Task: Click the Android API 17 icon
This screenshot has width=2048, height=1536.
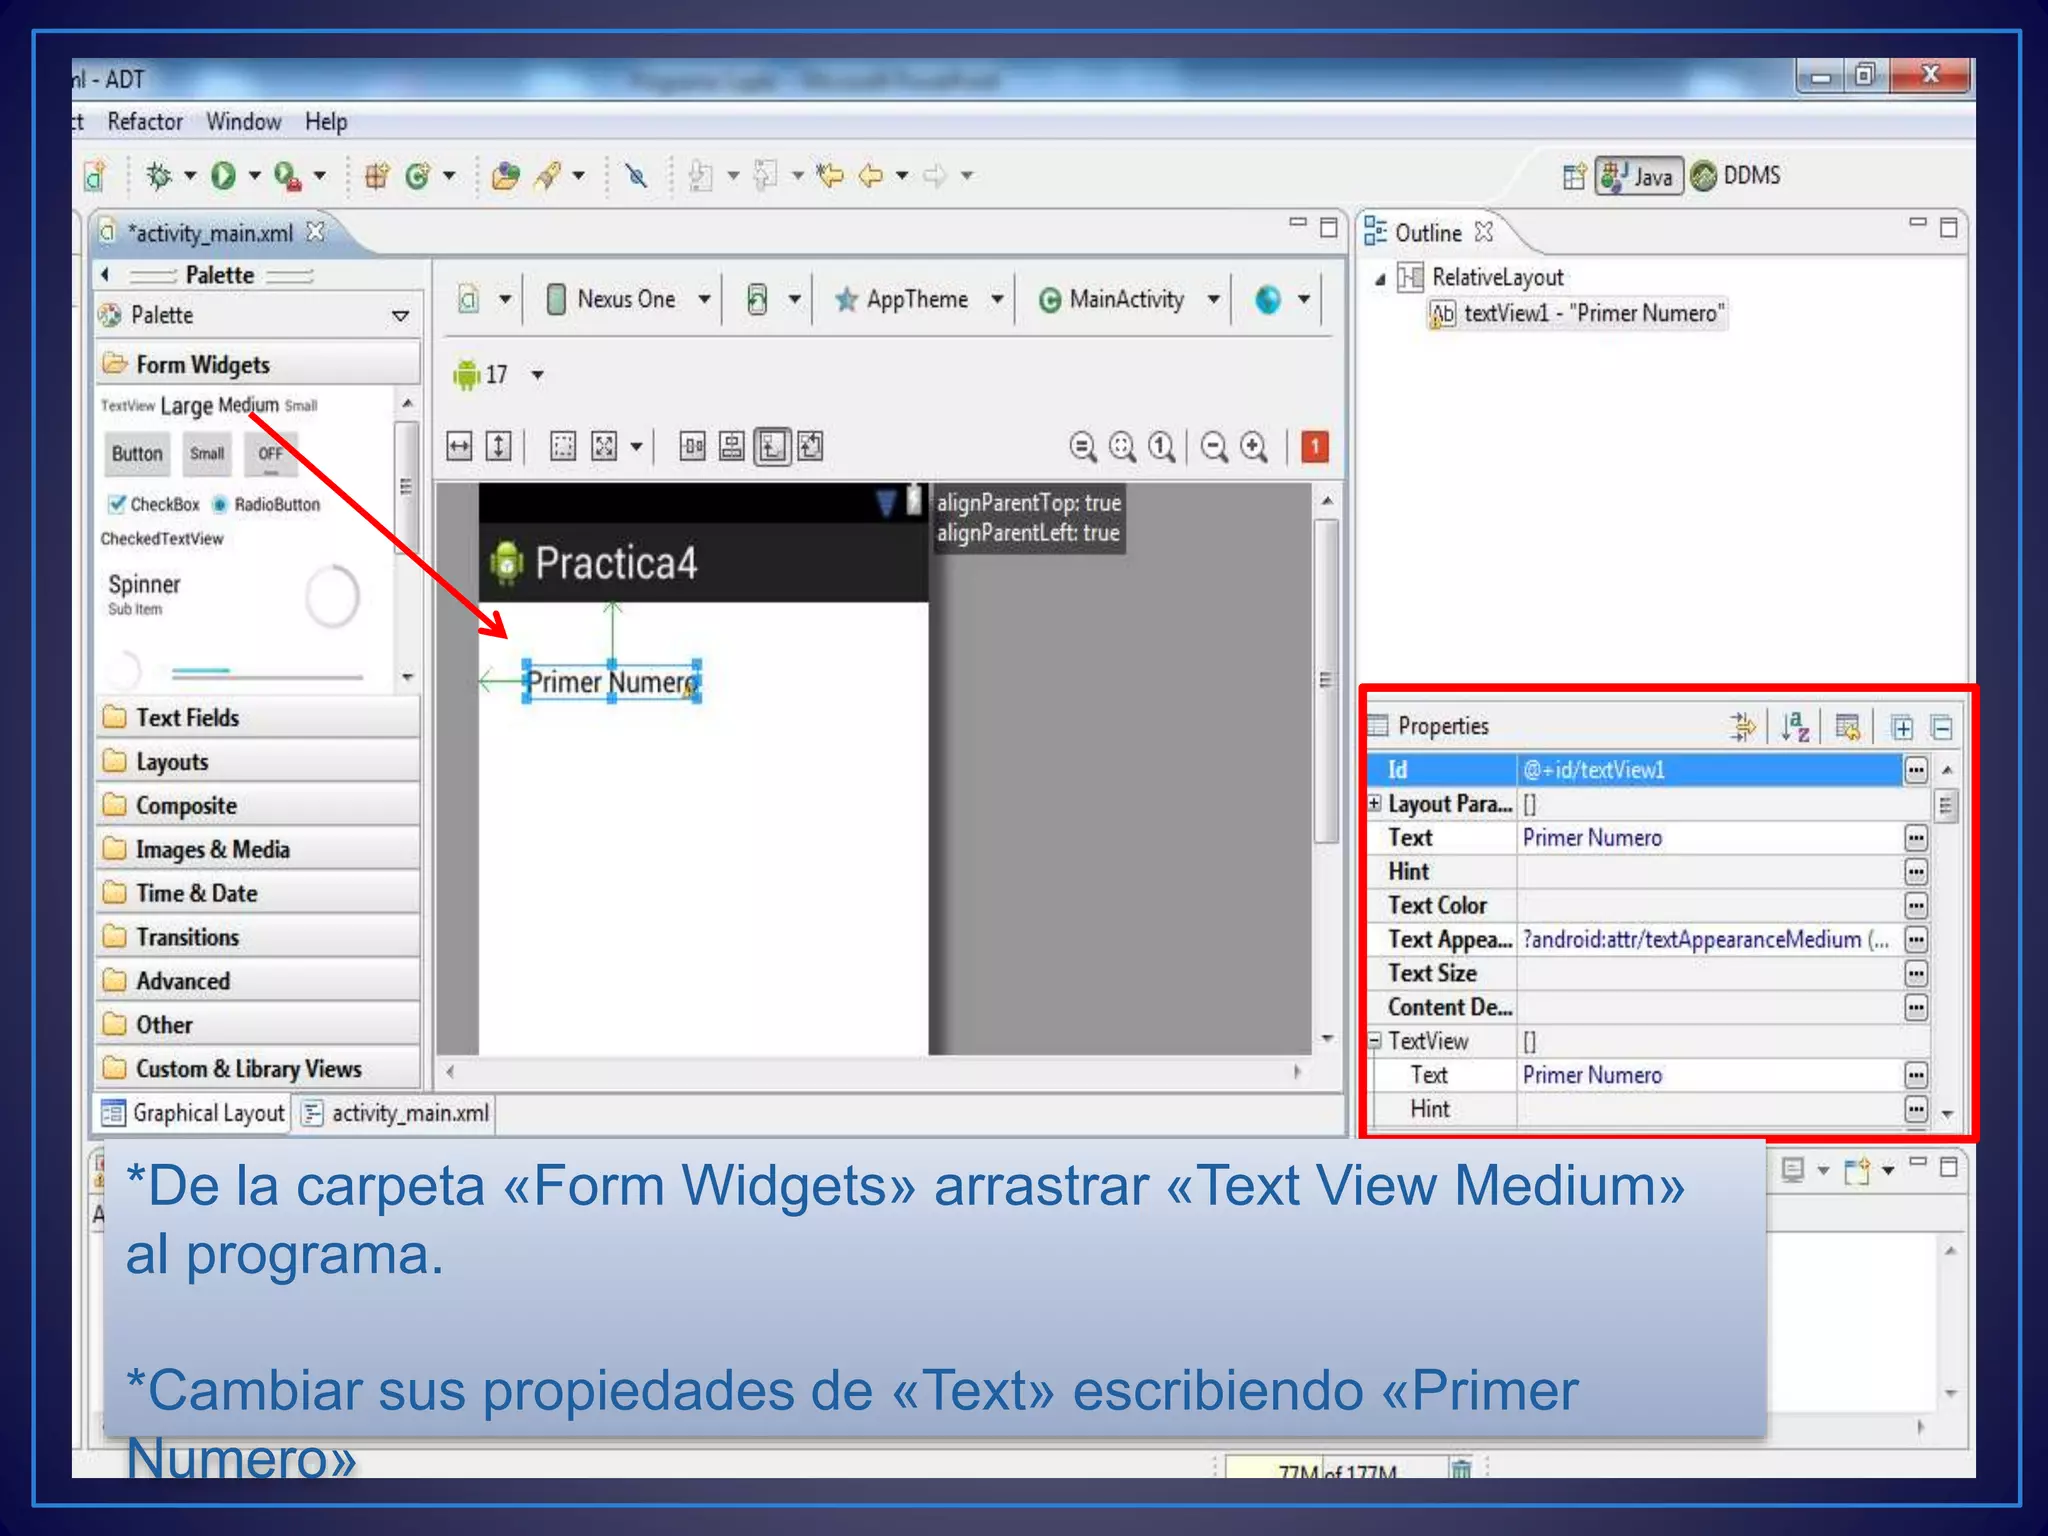Action: tap(466, 375)
